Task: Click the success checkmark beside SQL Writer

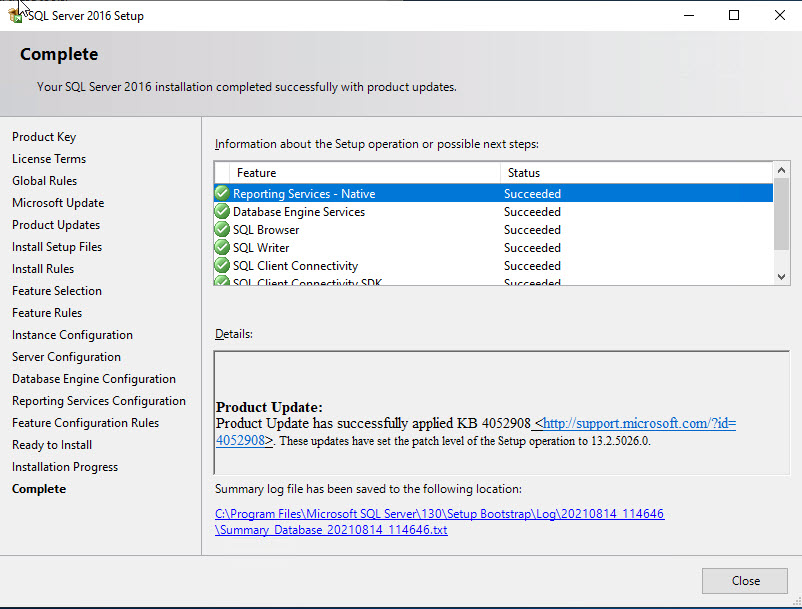Action: tap(222, 247)
